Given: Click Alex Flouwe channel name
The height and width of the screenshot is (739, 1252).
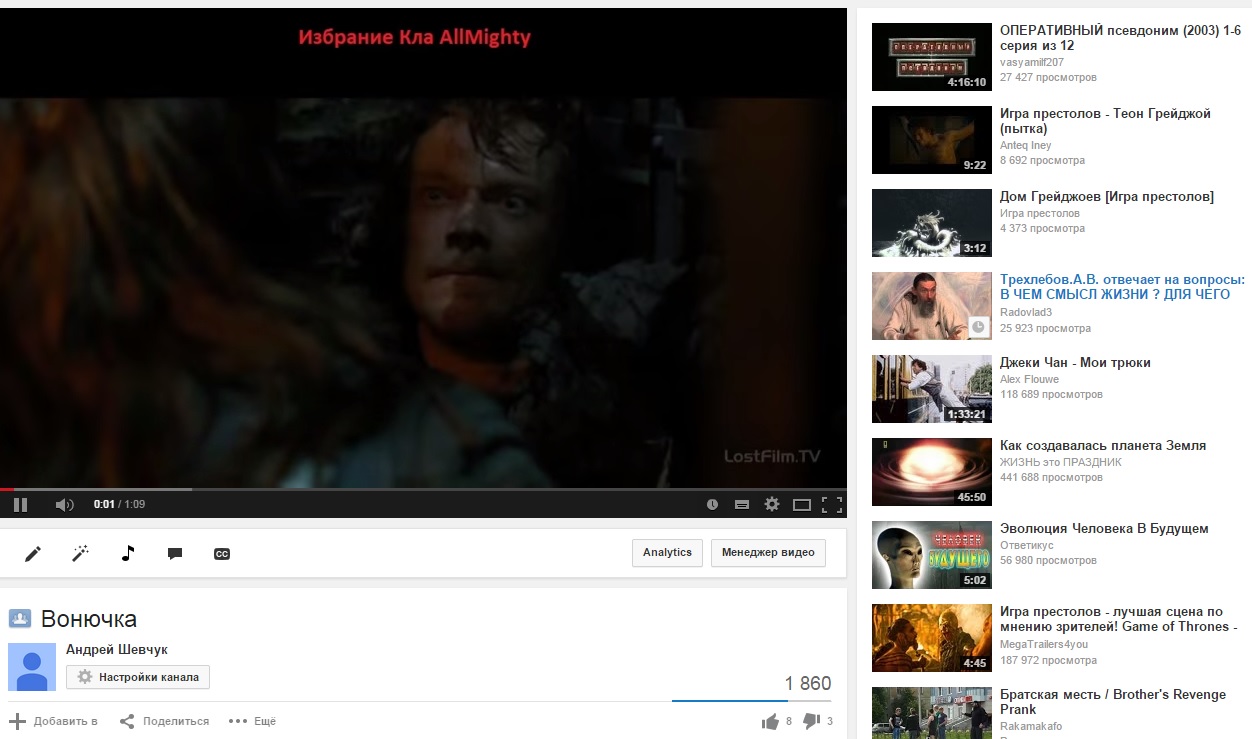Looking at the screenshot, I should tap(1029, 379).
